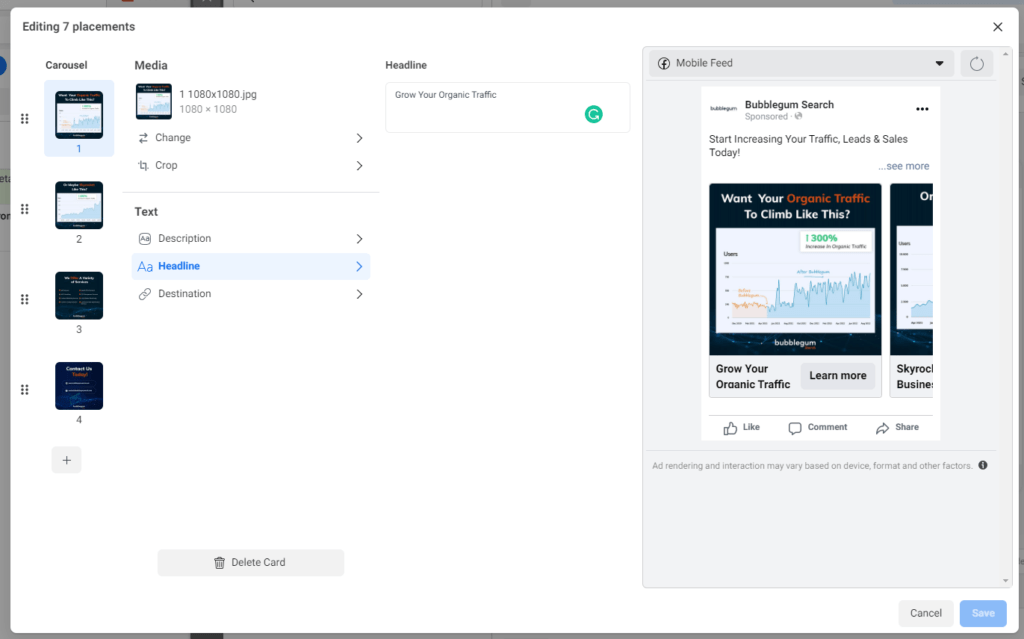
Task: Open the Description text section
Action: [251, 238]
